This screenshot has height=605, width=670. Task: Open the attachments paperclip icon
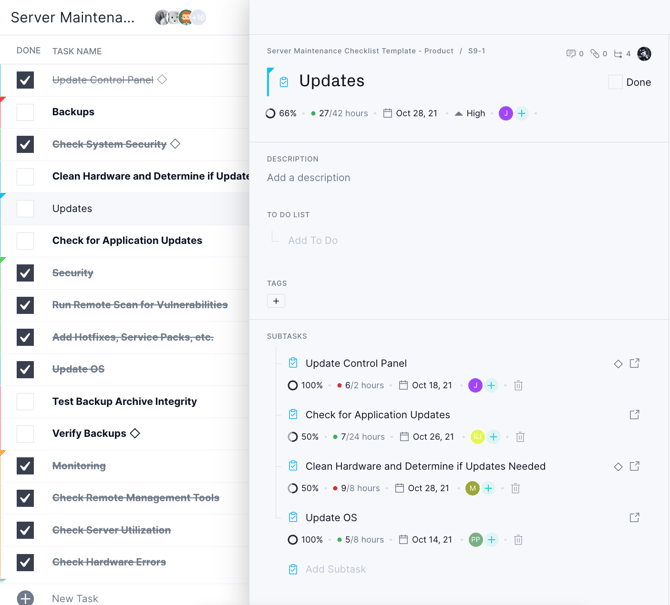(x=595, y=53)
